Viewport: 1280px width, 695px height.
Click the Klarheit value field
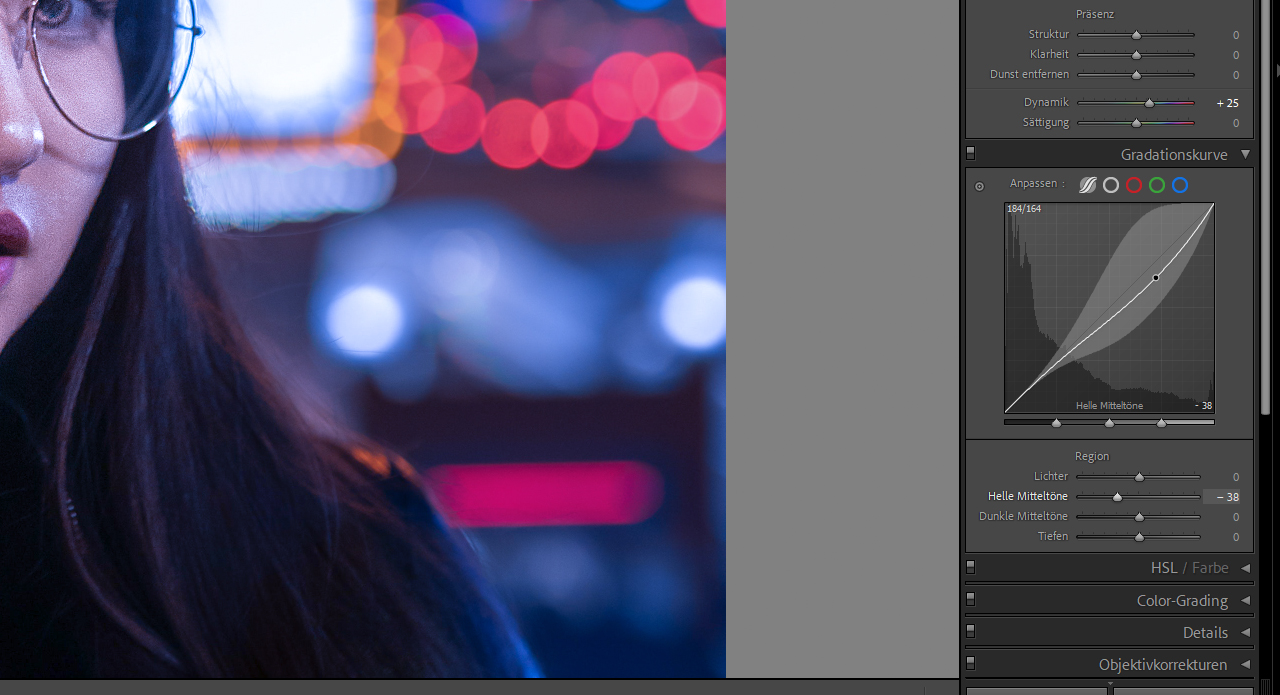coord(1235,55)
